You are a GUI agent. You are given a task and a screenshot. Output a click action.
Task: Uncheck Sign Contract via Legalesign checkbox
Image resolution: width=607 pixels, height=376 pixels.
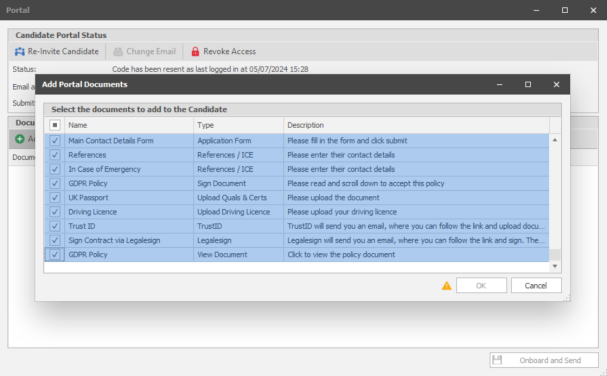coord(55,240)
